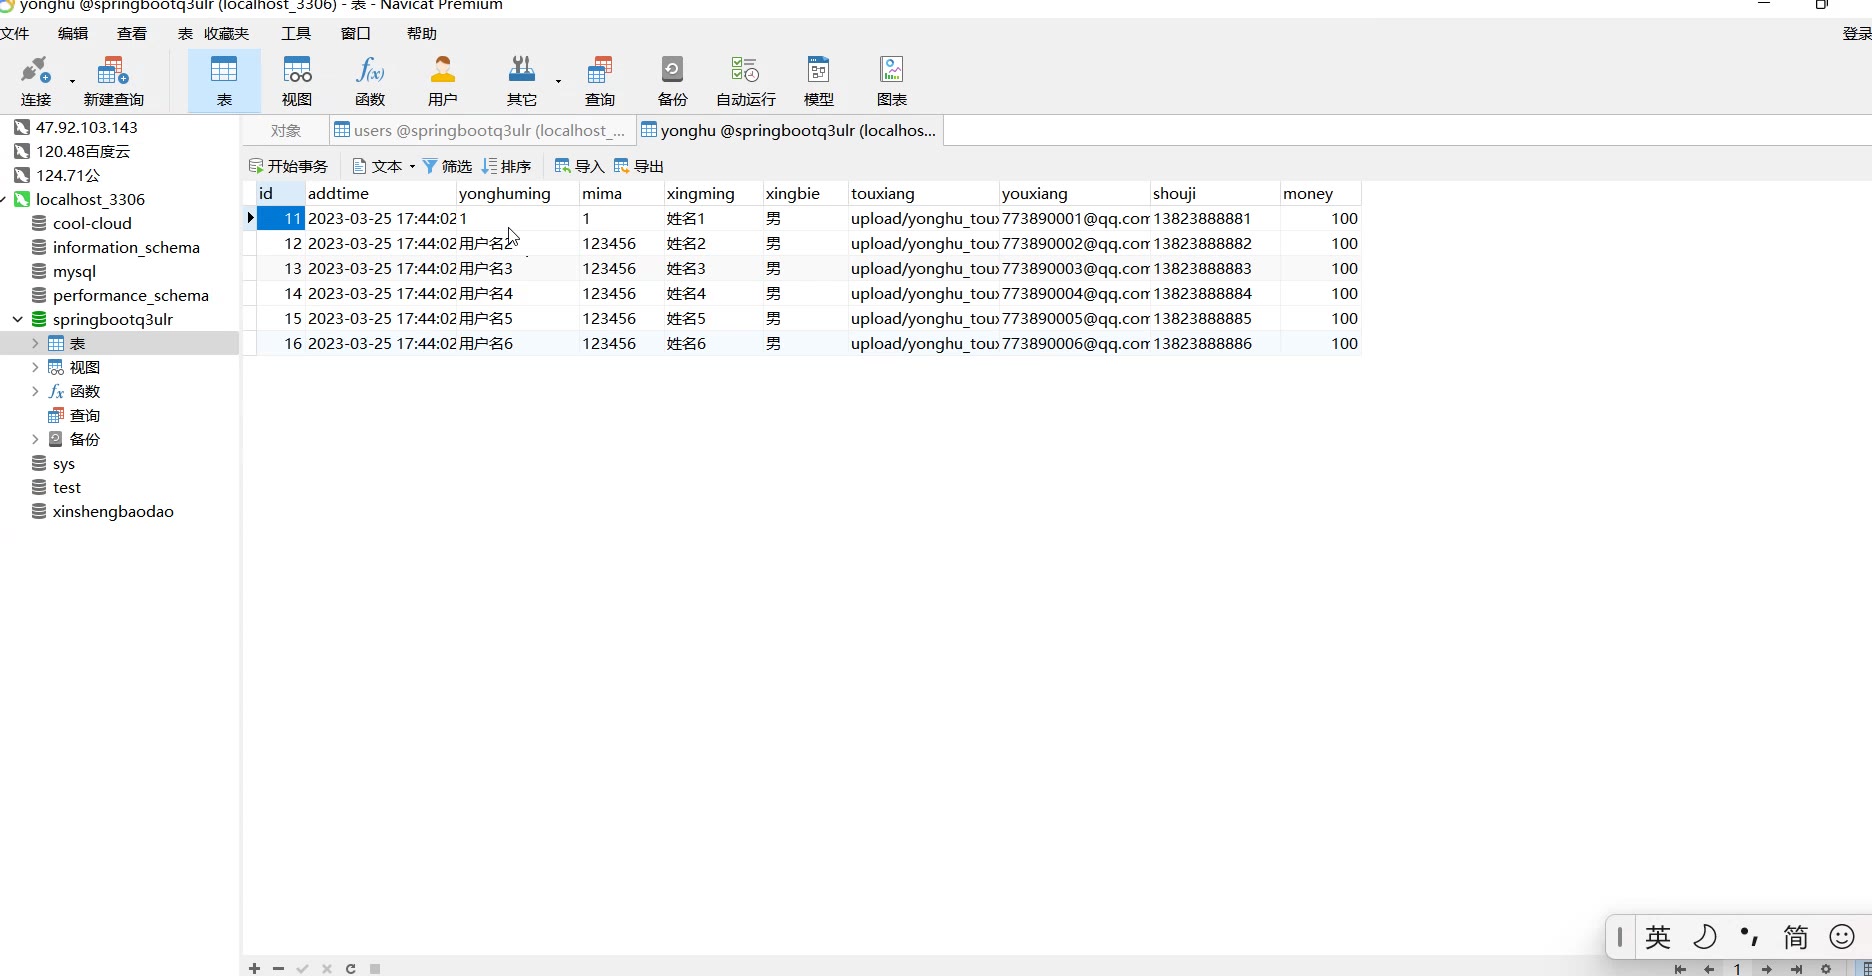Switch to the users @springbootq3ulr tab
This screenshot has width=1872, height=976.
(x=483, y=131)
